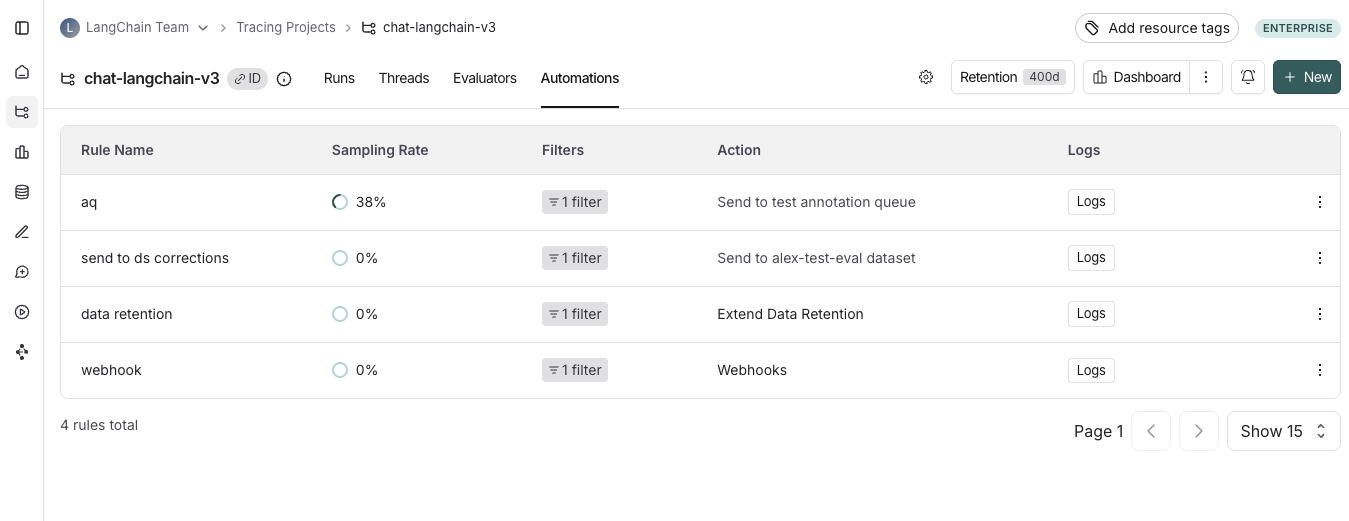Open the play circle icon in sidebar
The image size is (1349, 521).
pos(22,312)
